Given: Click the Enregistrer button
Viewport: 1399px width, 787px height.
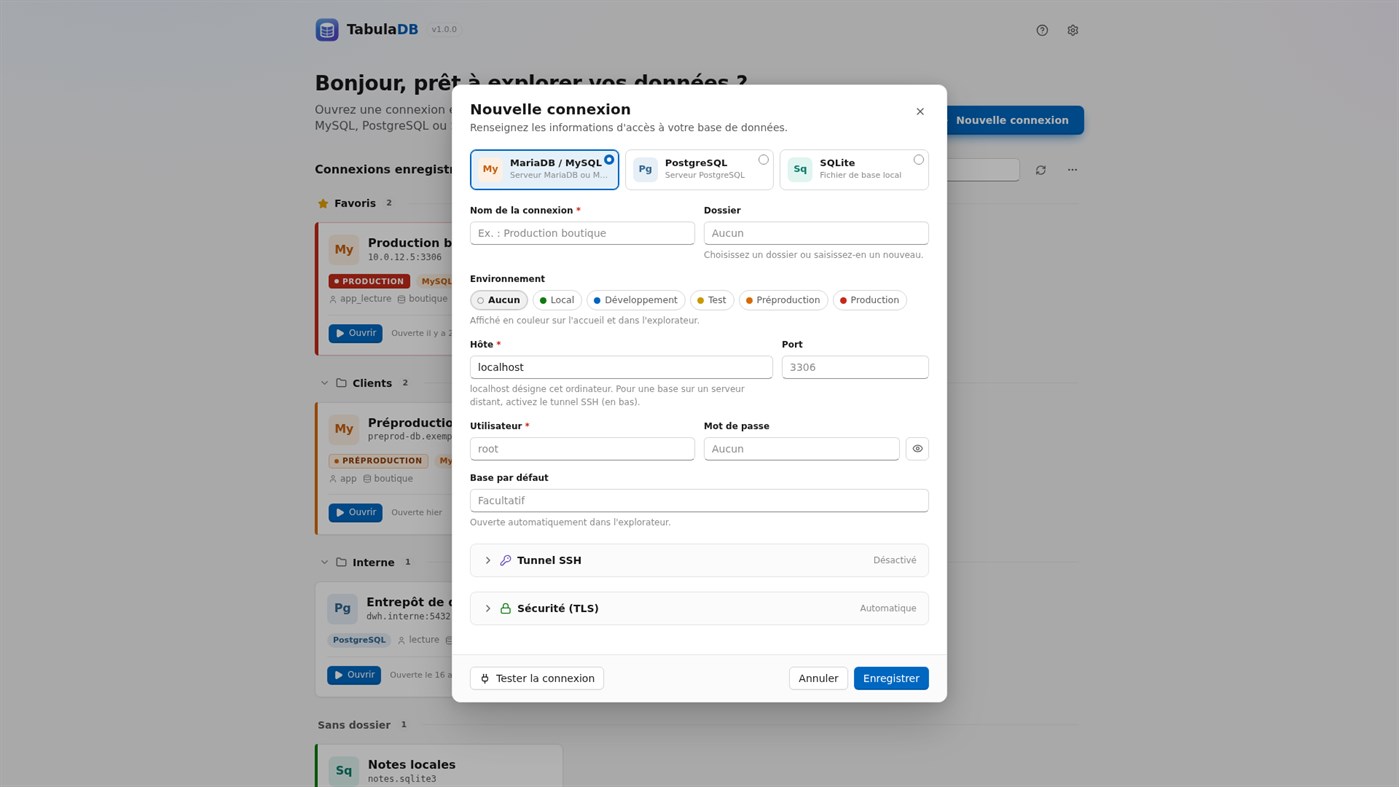Looking at the screenshot, I should click(891, 679).
